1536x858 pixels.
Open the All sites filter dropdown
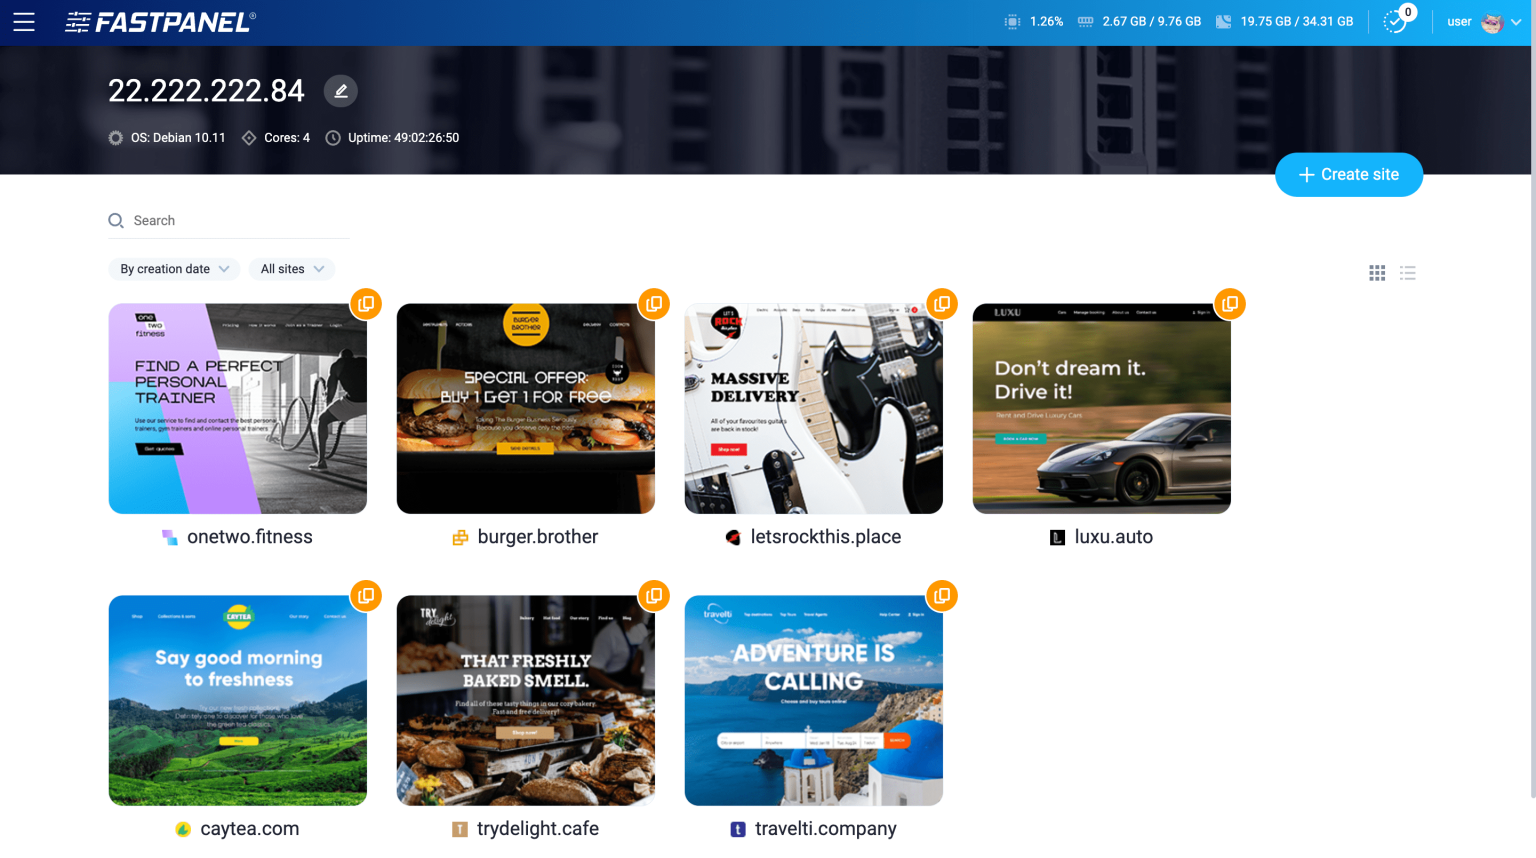pos(291,268)
